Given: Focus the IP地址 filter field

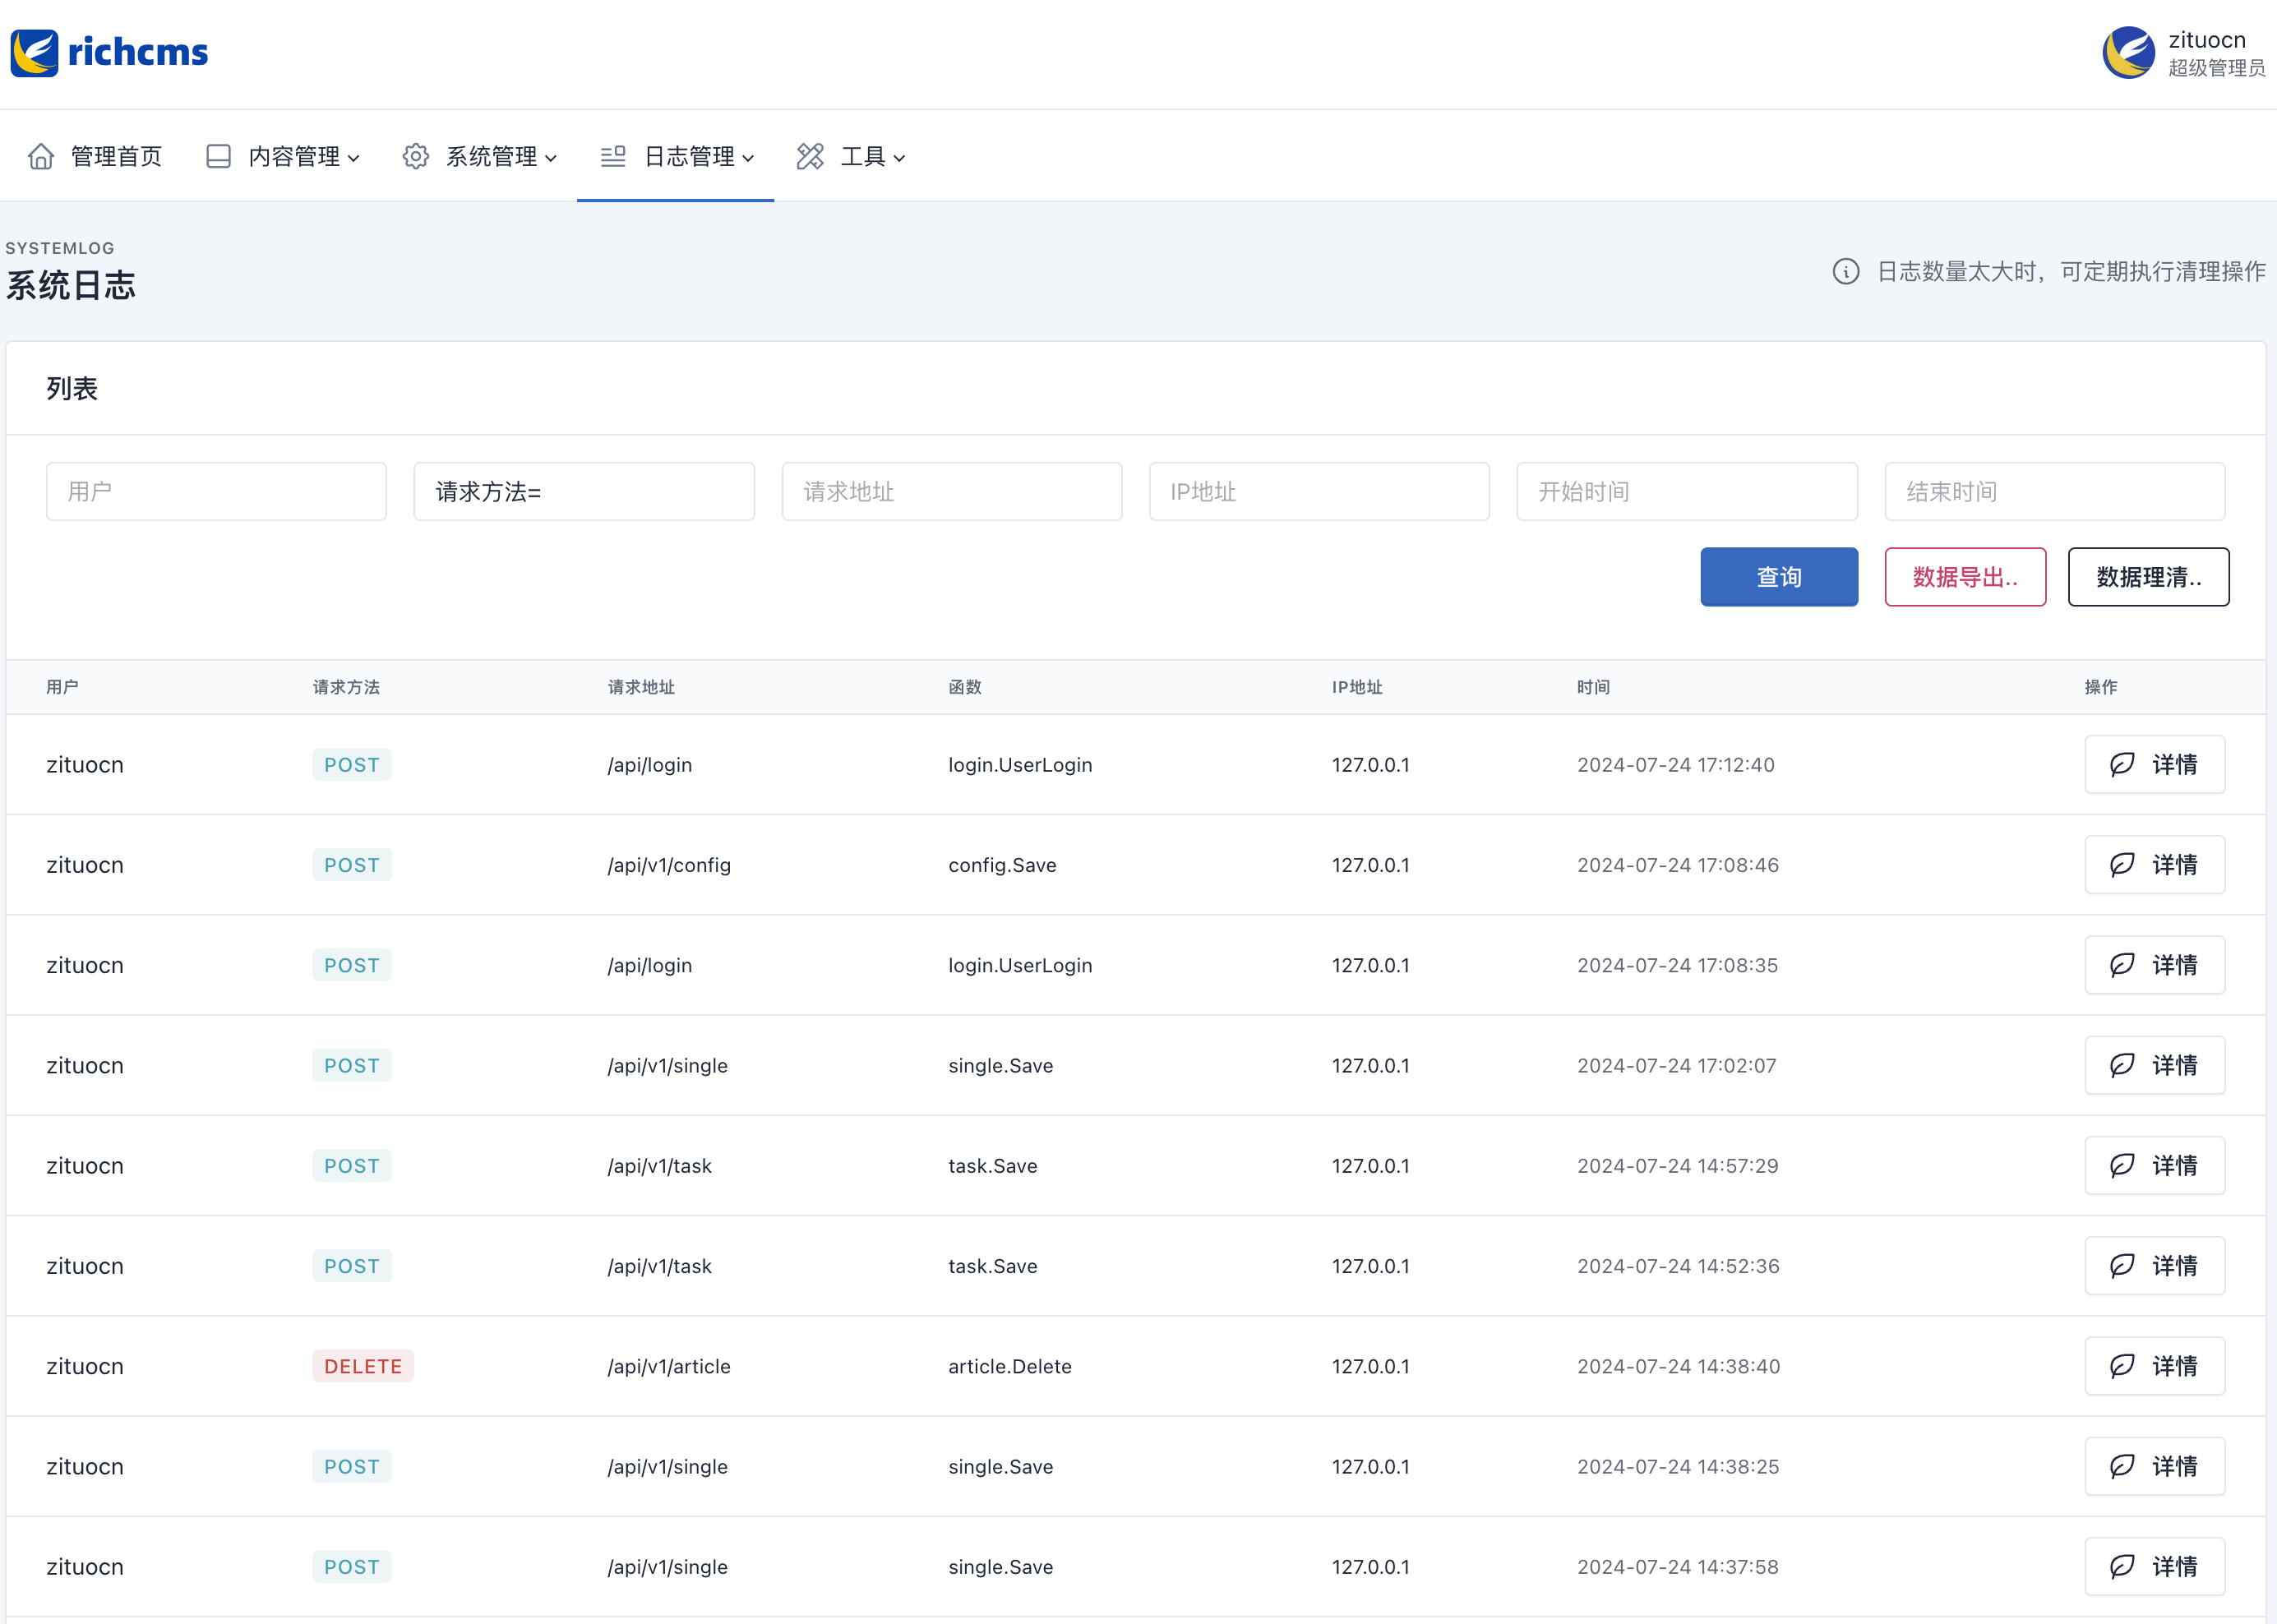Looking at the screenshot, I should coord(1319,491).
